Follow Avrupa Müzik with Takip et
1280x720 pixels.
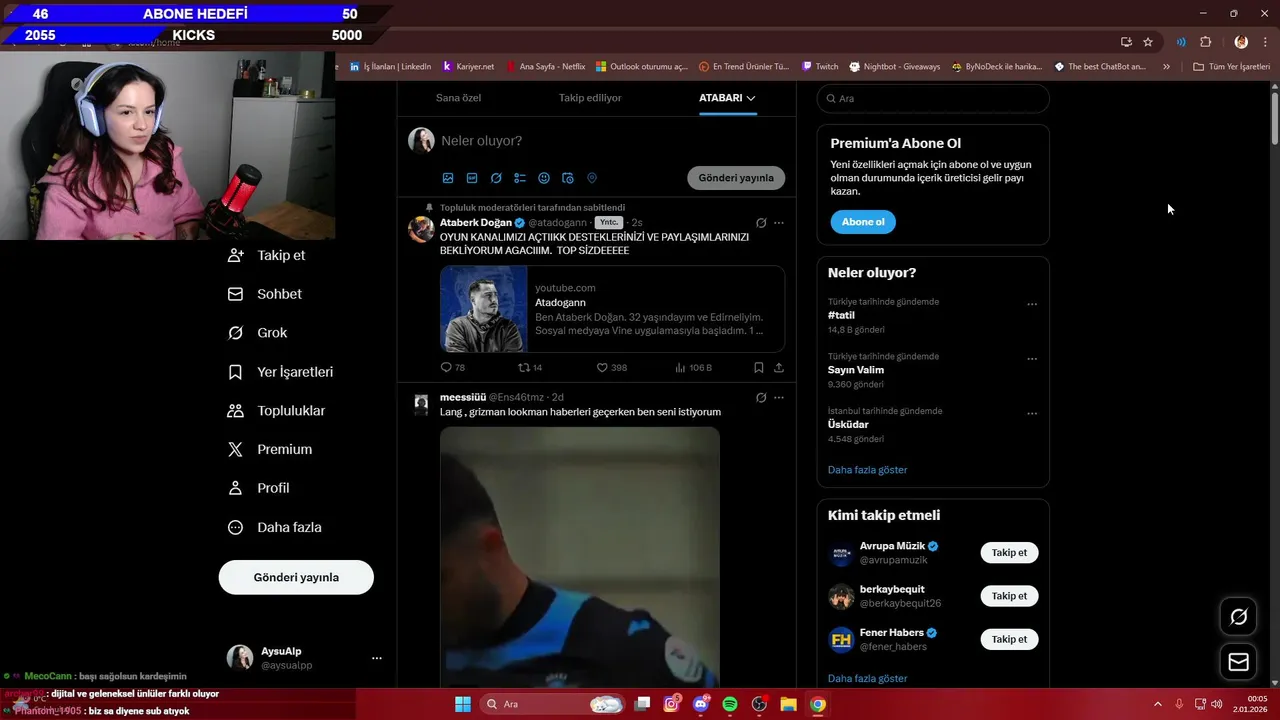1009,553
